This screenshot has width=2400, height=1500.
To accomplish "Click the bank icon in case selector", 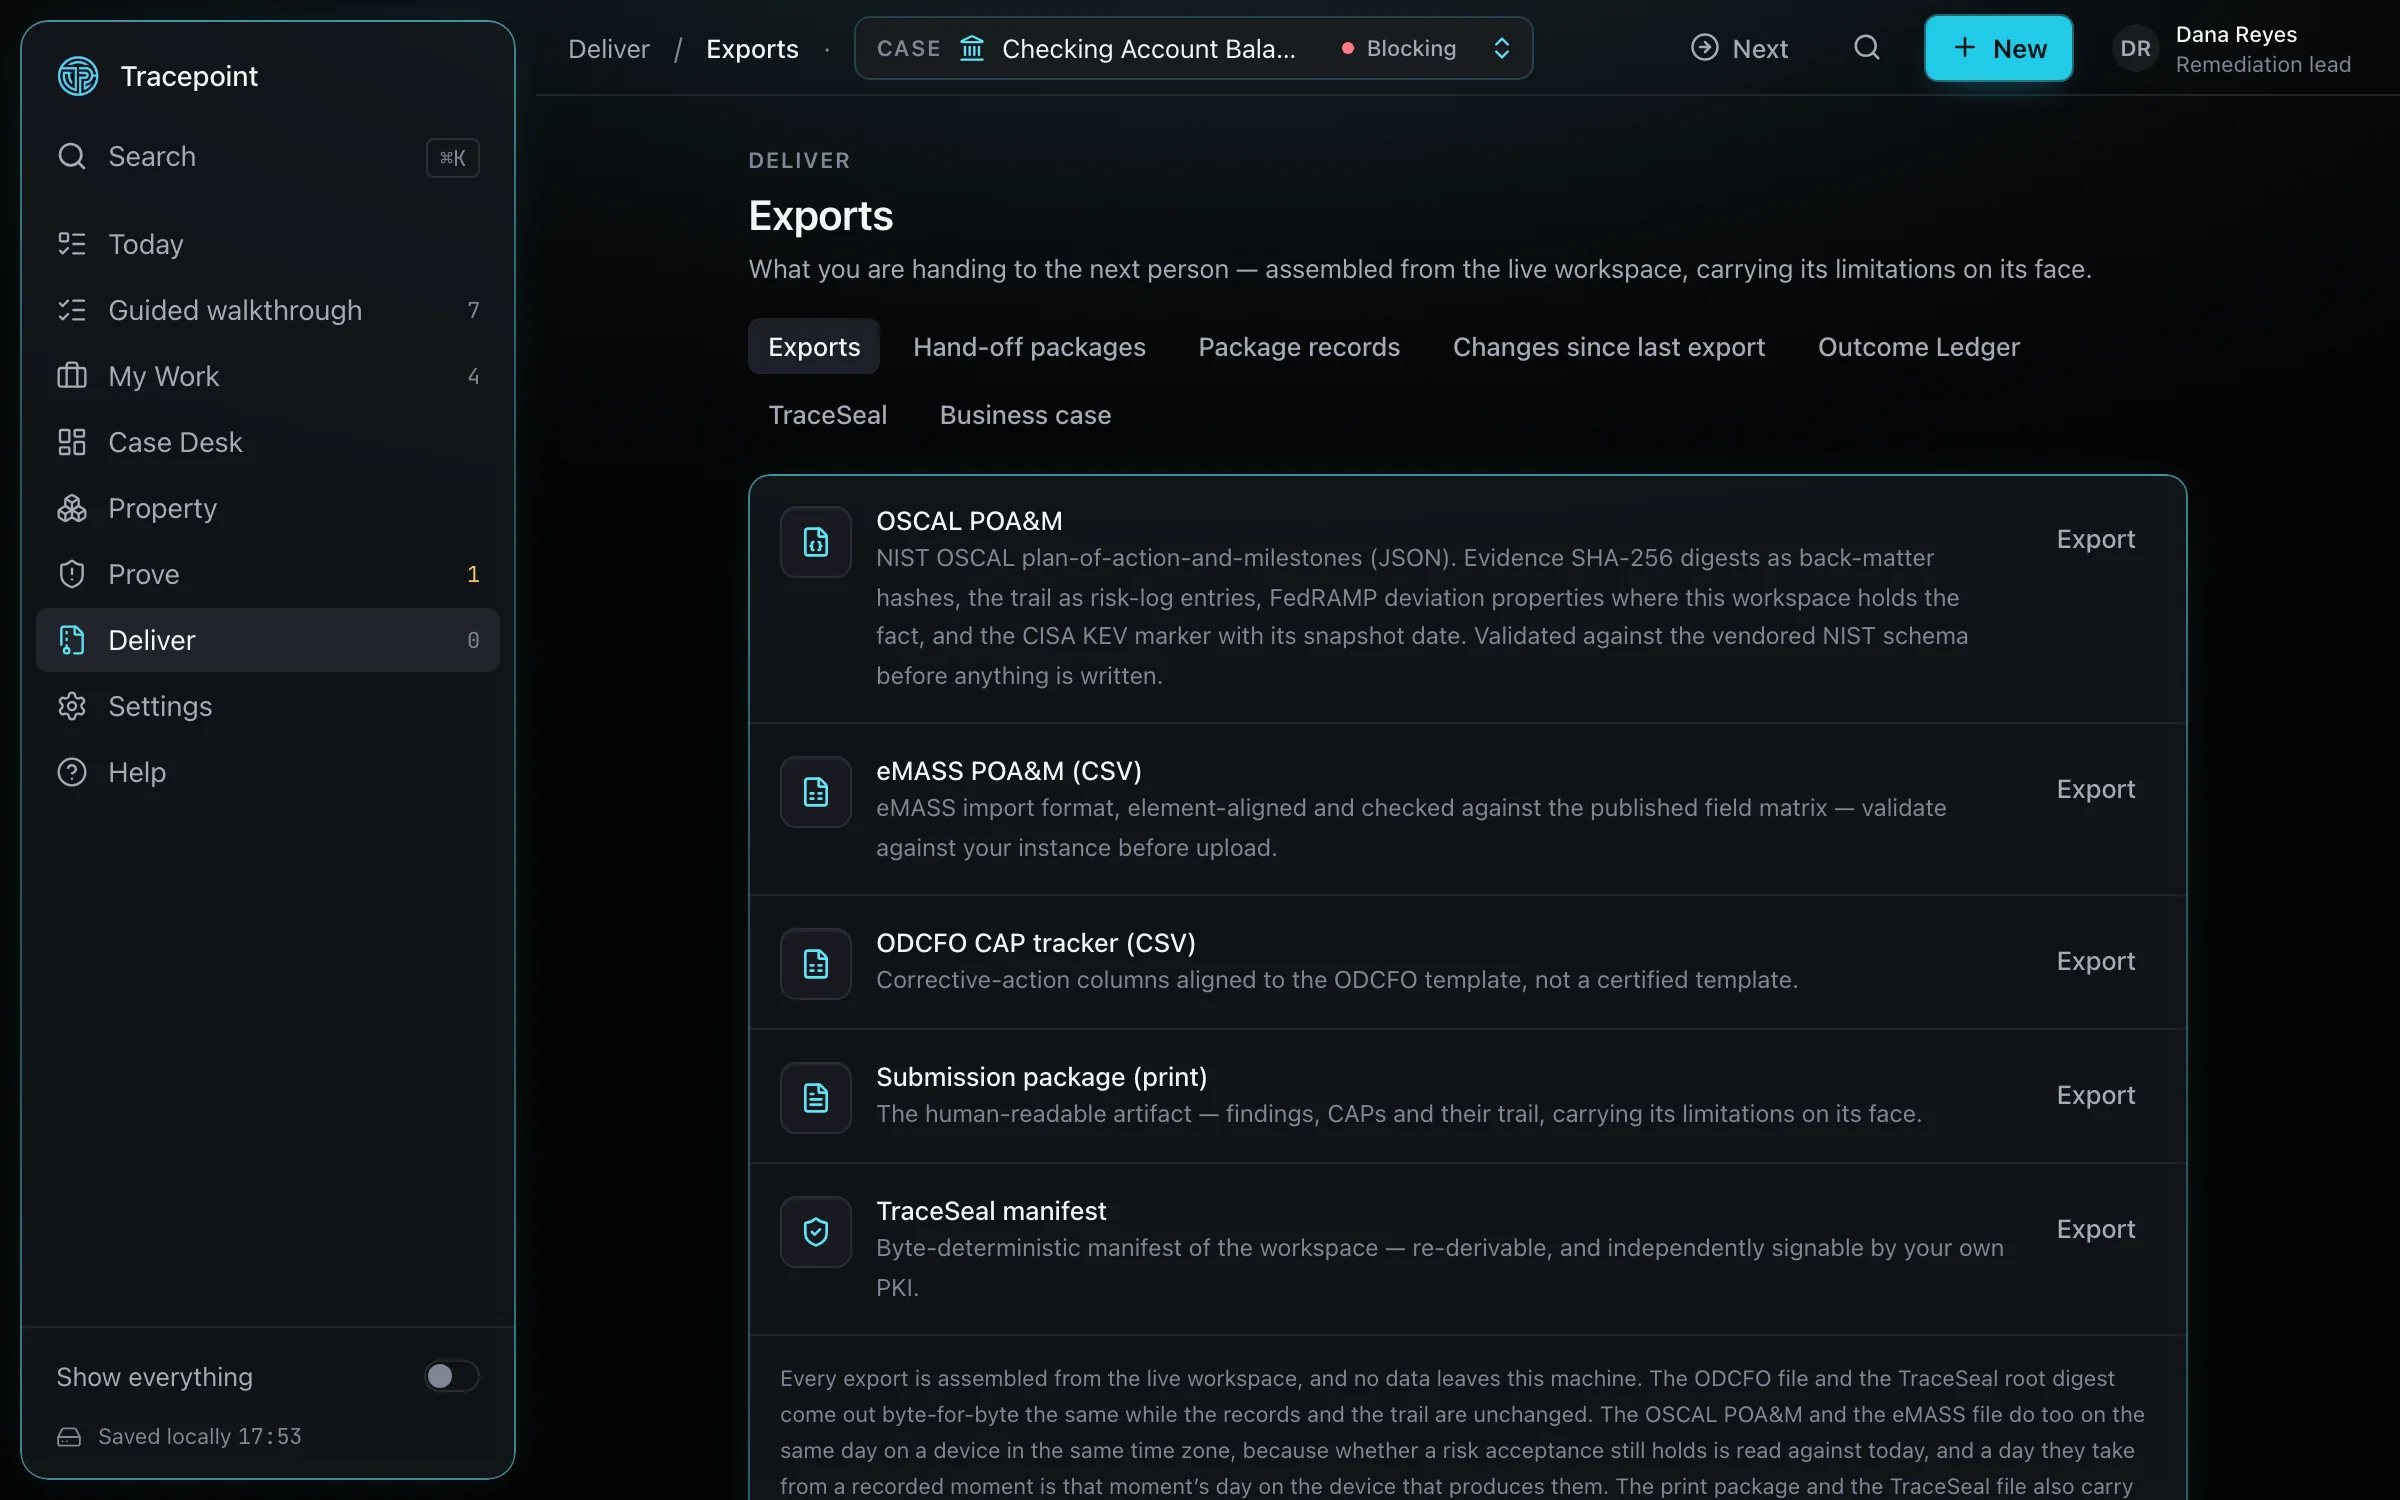I will point(972,48).
